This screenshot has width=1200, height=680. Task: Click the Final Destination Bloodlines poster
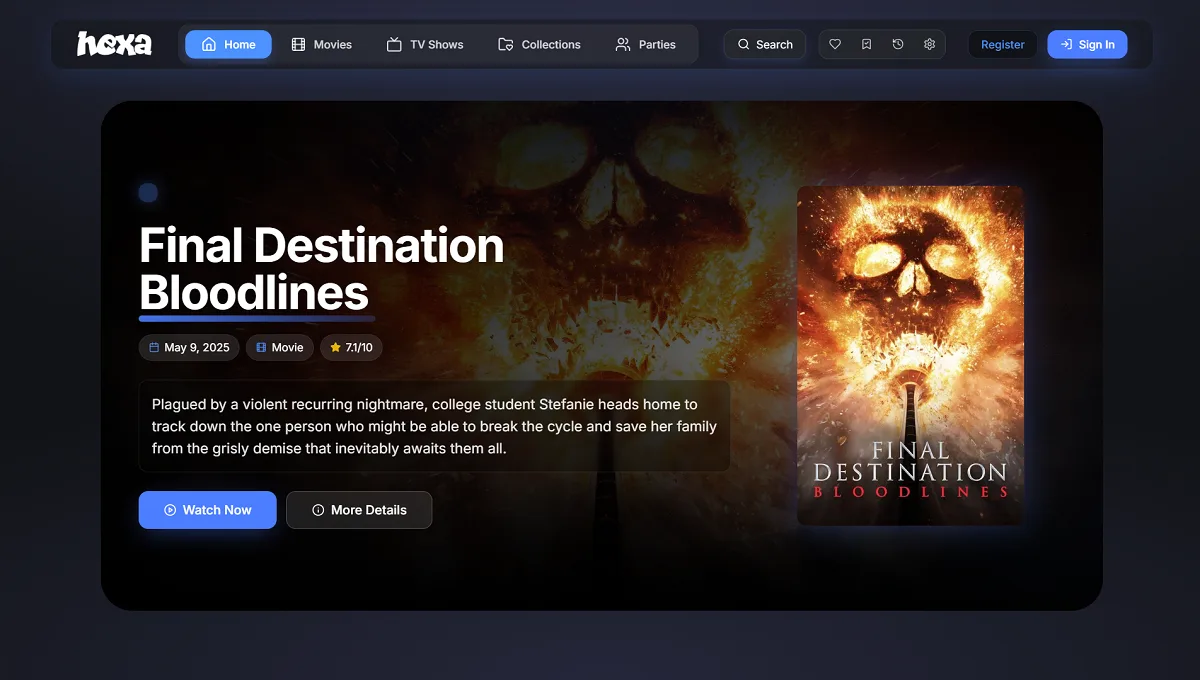point(910,355)
